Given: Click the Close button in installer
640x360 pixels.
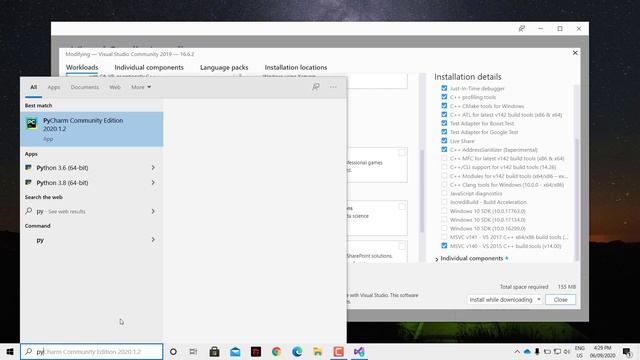Looking at the screenshot, I should pos(560,300).
